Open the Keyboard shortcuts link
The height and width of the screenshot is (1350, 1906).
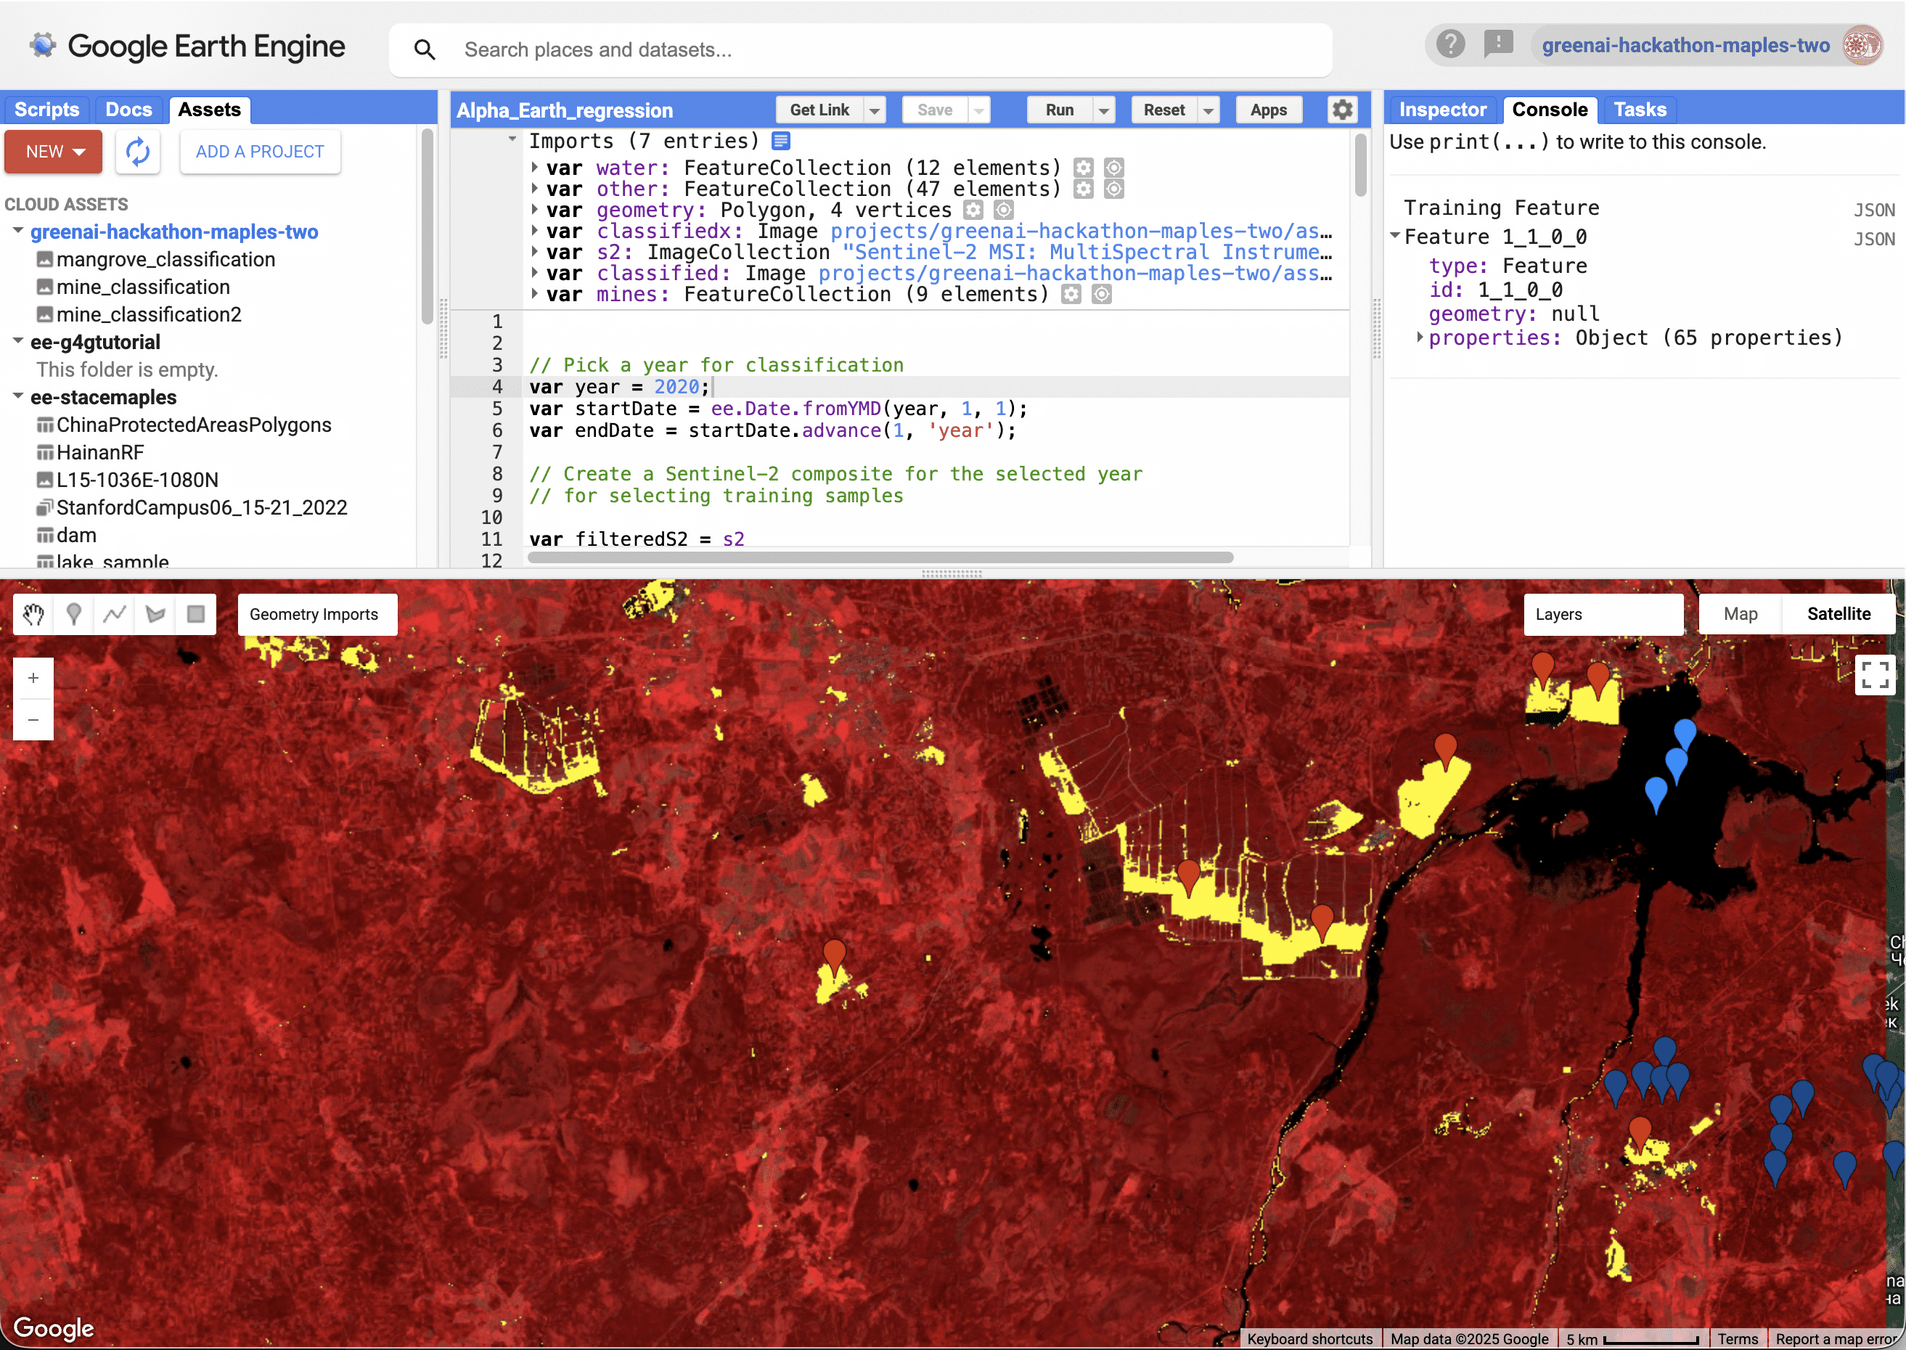tap(1310, 1339)
